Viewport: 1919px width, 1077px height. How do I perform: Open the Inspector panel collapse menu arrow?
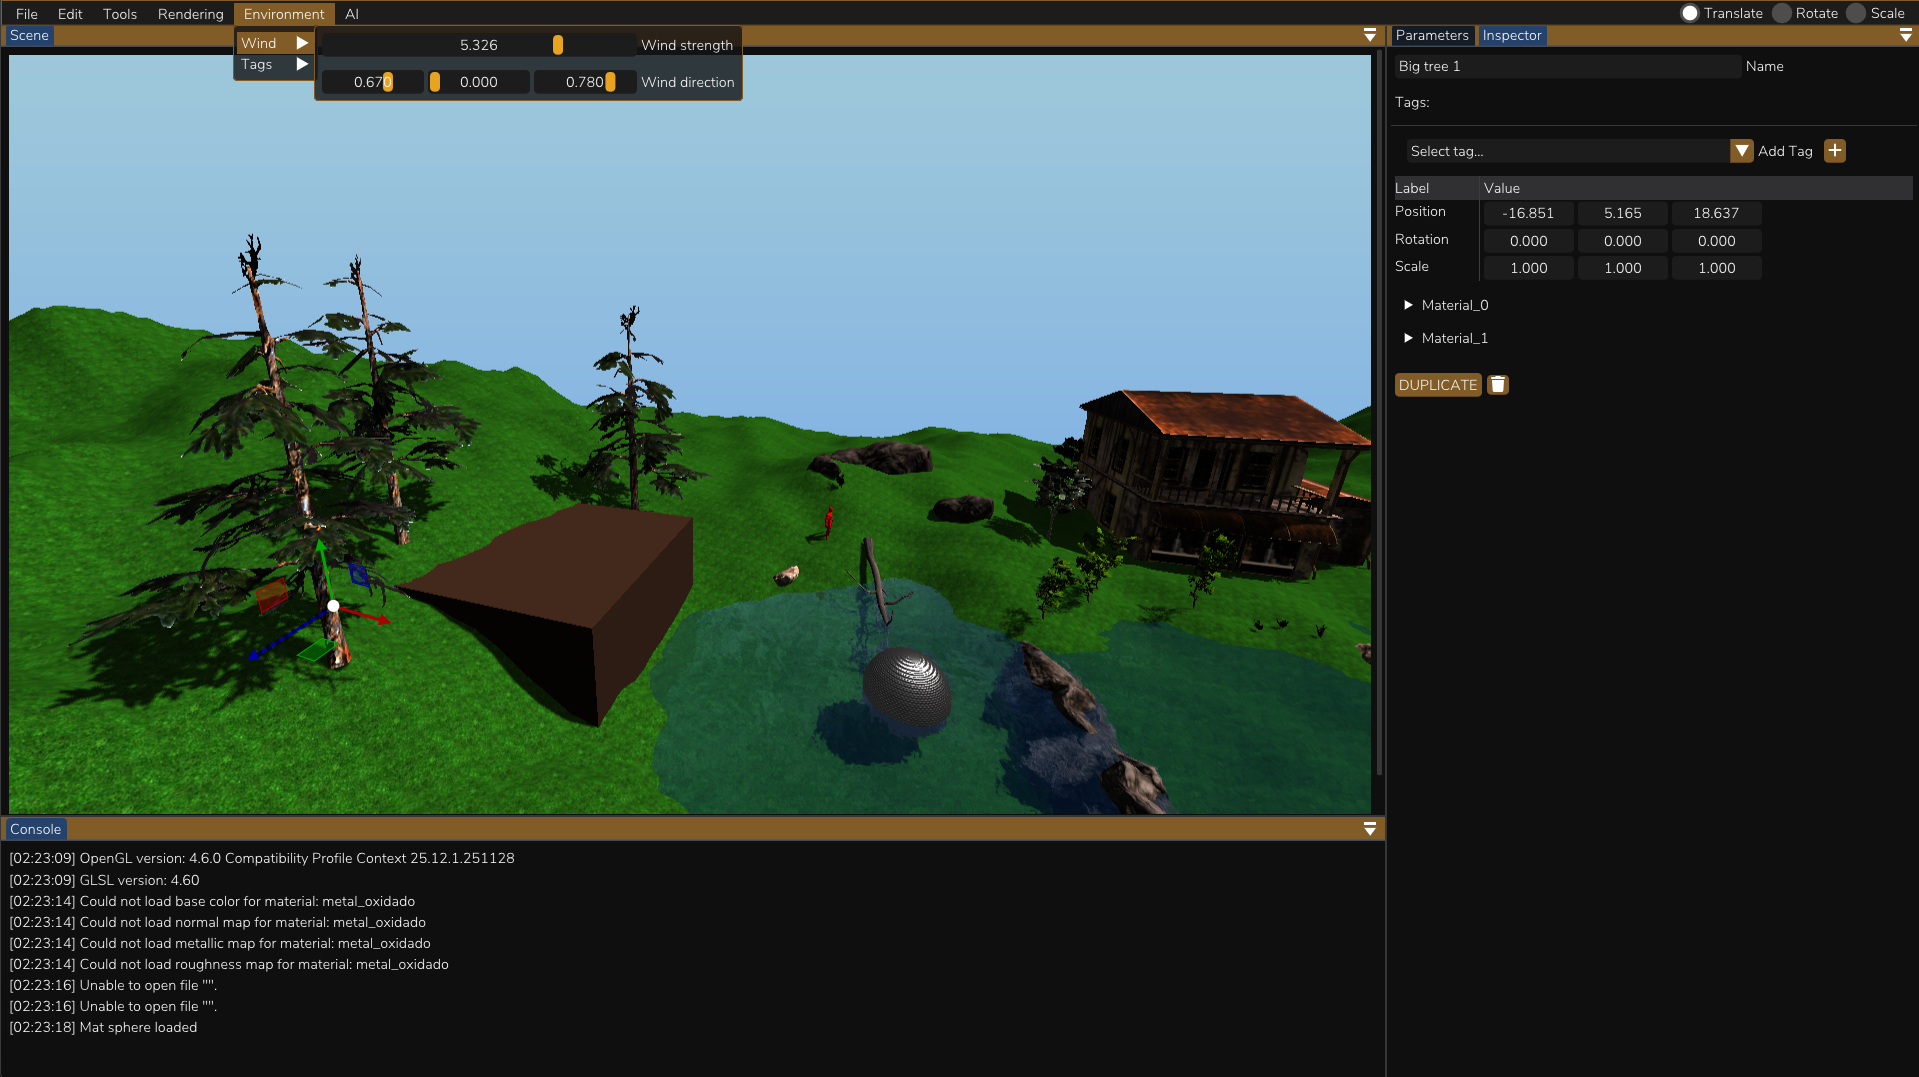1905,35
